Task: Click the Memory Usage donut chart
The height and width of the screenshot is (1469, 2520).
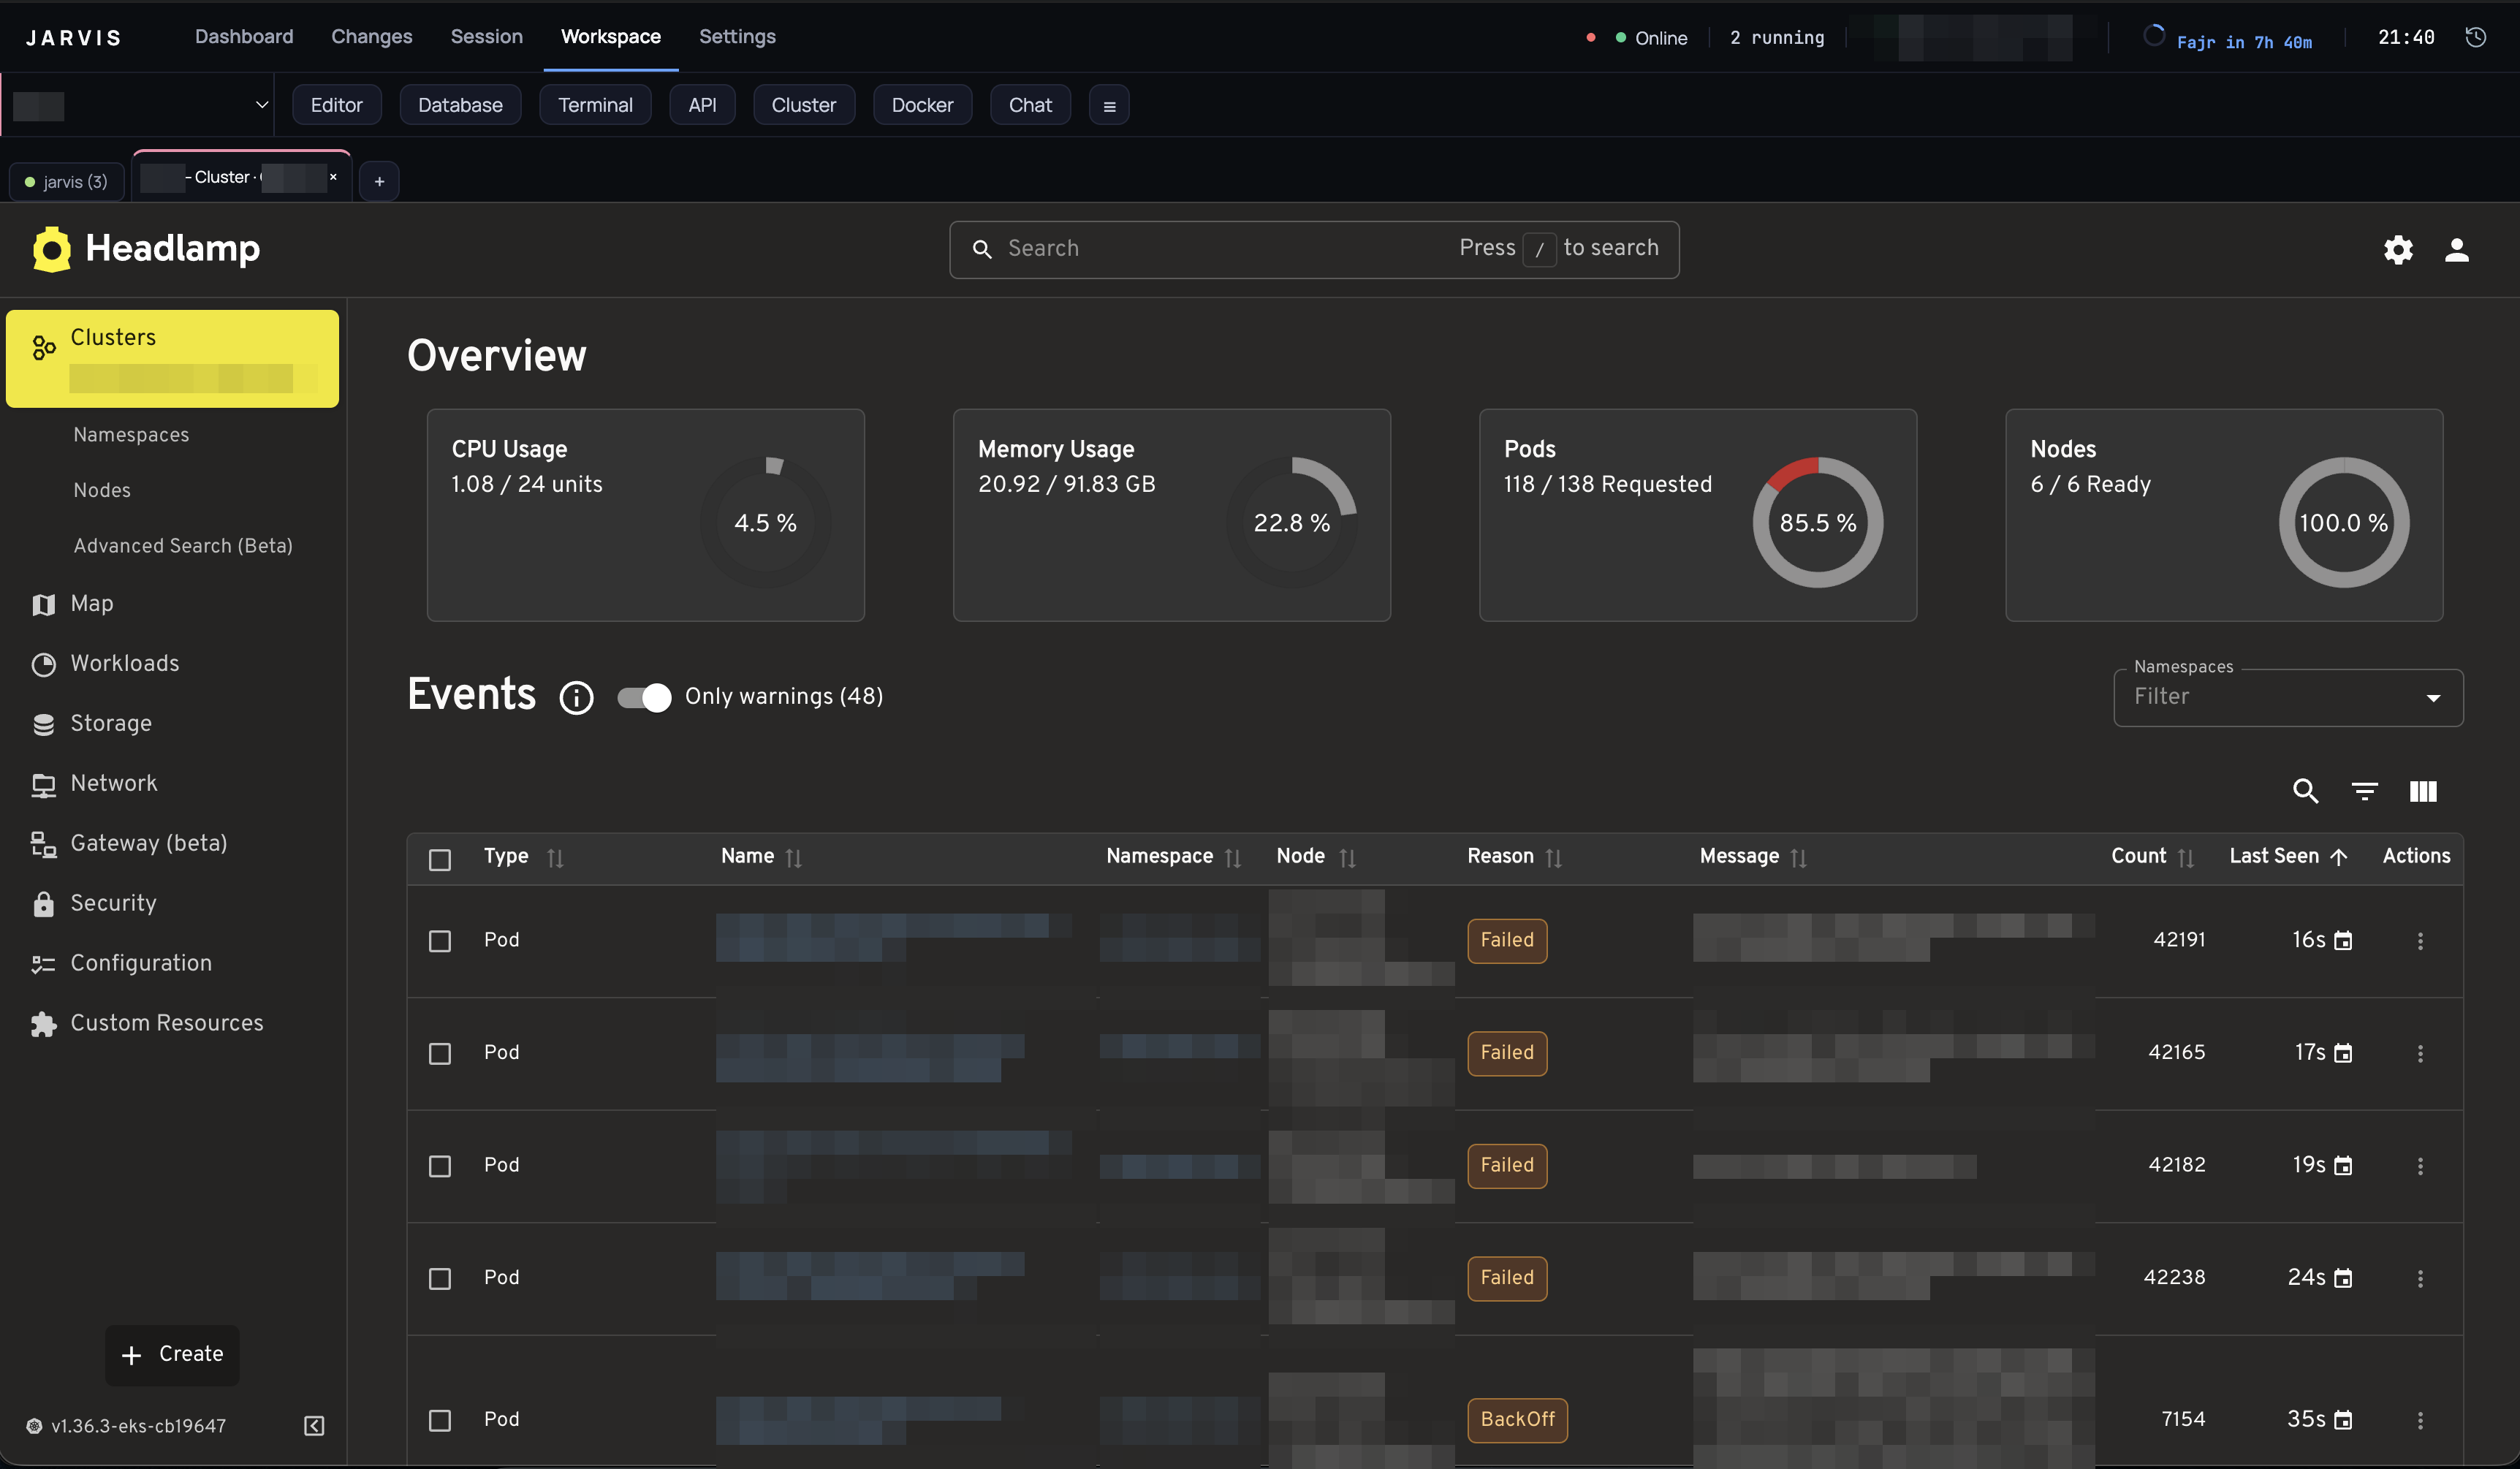Action: 1291,523
